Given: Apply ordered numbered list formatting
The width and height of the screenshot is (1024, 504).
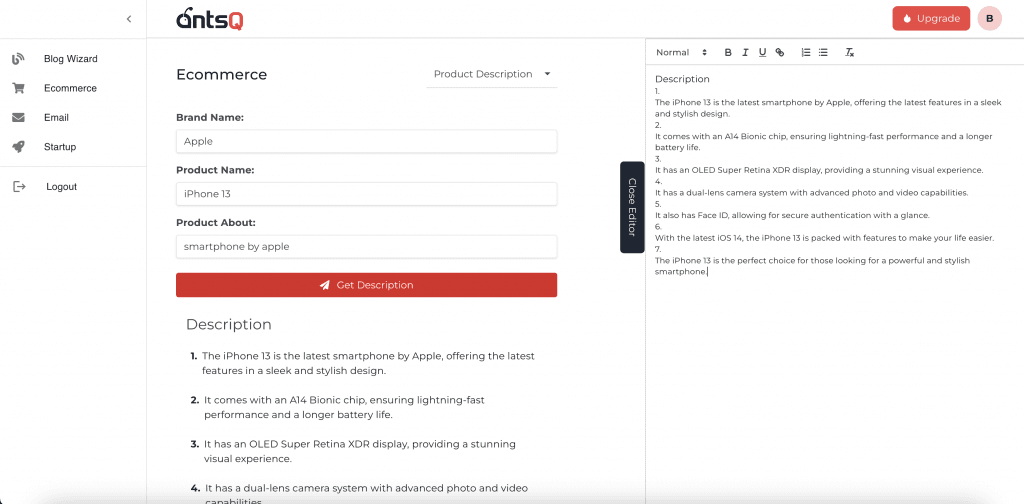Looking at the screenshot, I should [x=806, y=52].
